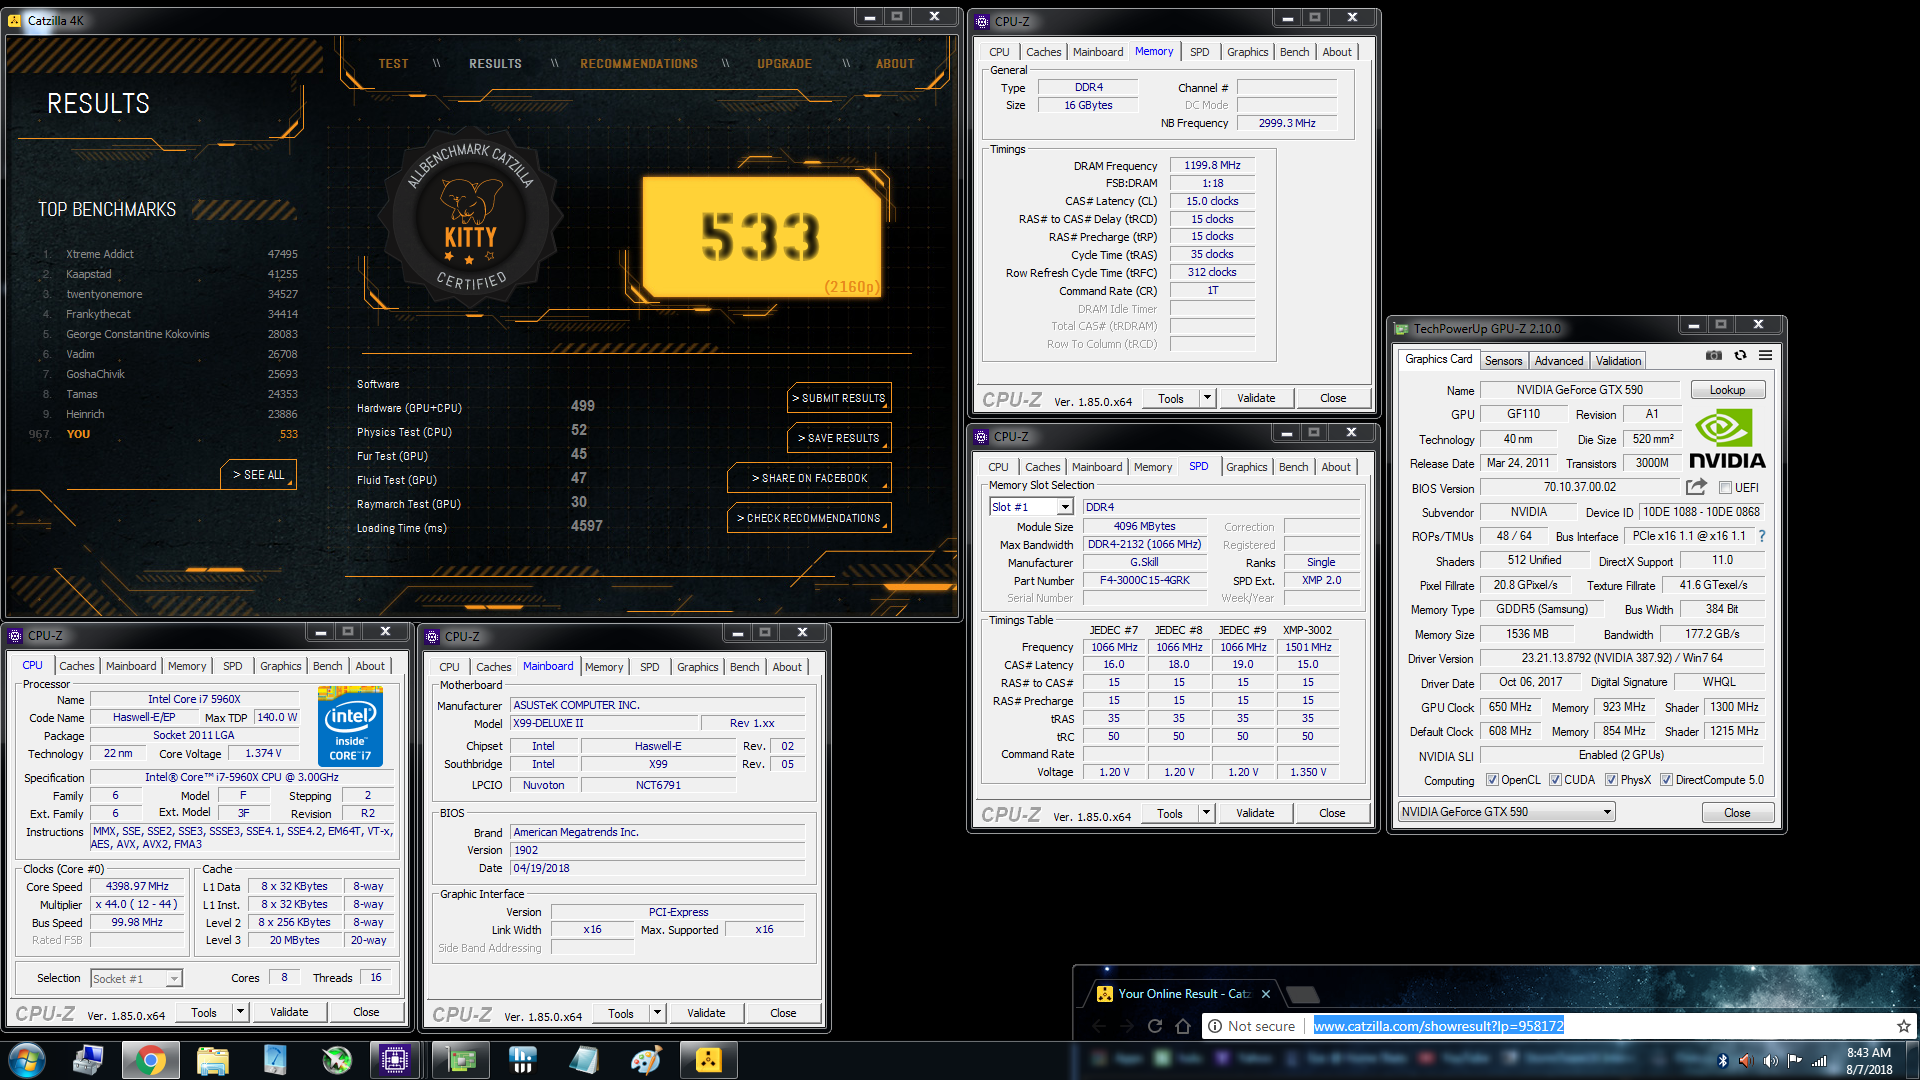Expand Tools arrow in CPU-Z Mainboard window
Screen dimensions: 1920x1080
coord(657,1013)
